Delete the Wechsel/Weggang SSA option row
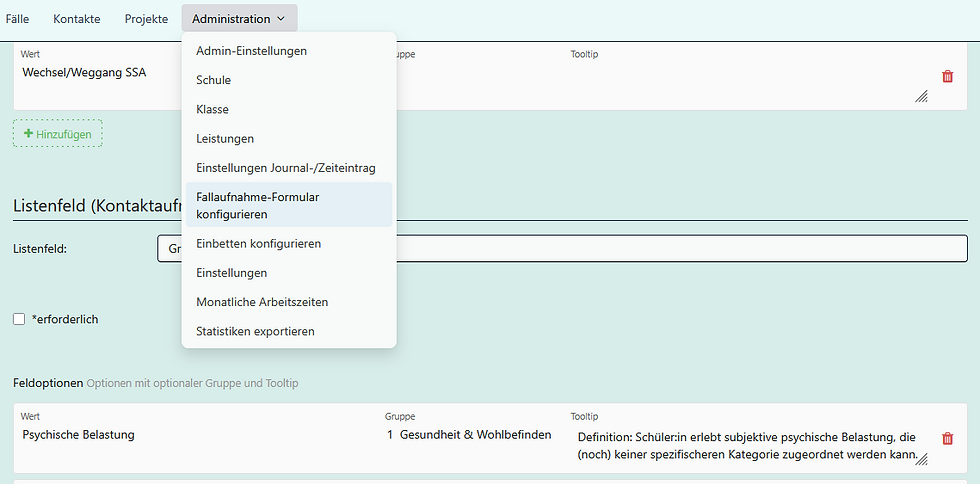This screenshot has width=980, height=484. (948, 76)
